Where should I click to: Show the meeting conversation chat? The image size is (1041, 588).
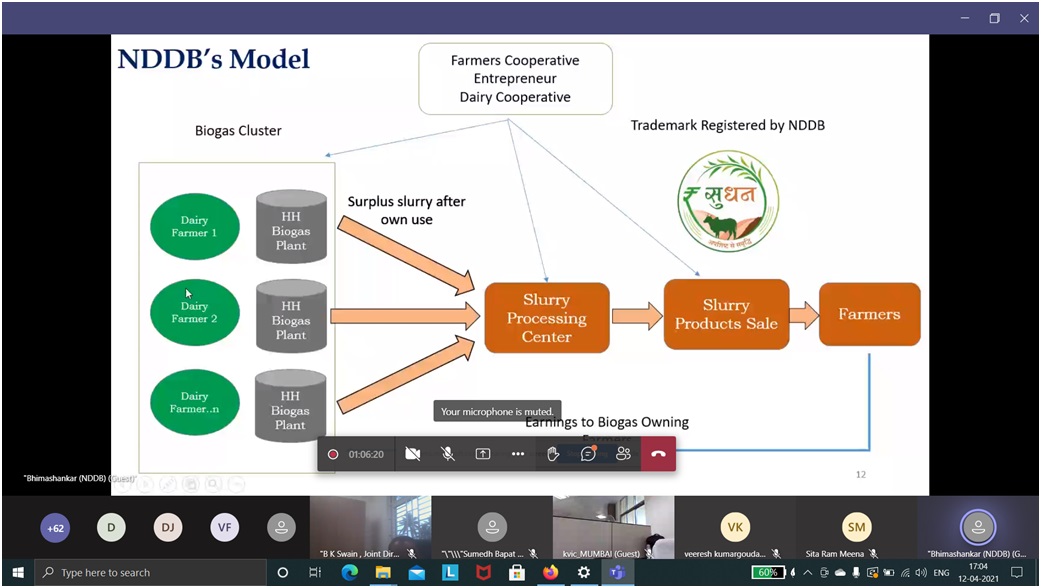click(588, 454)
